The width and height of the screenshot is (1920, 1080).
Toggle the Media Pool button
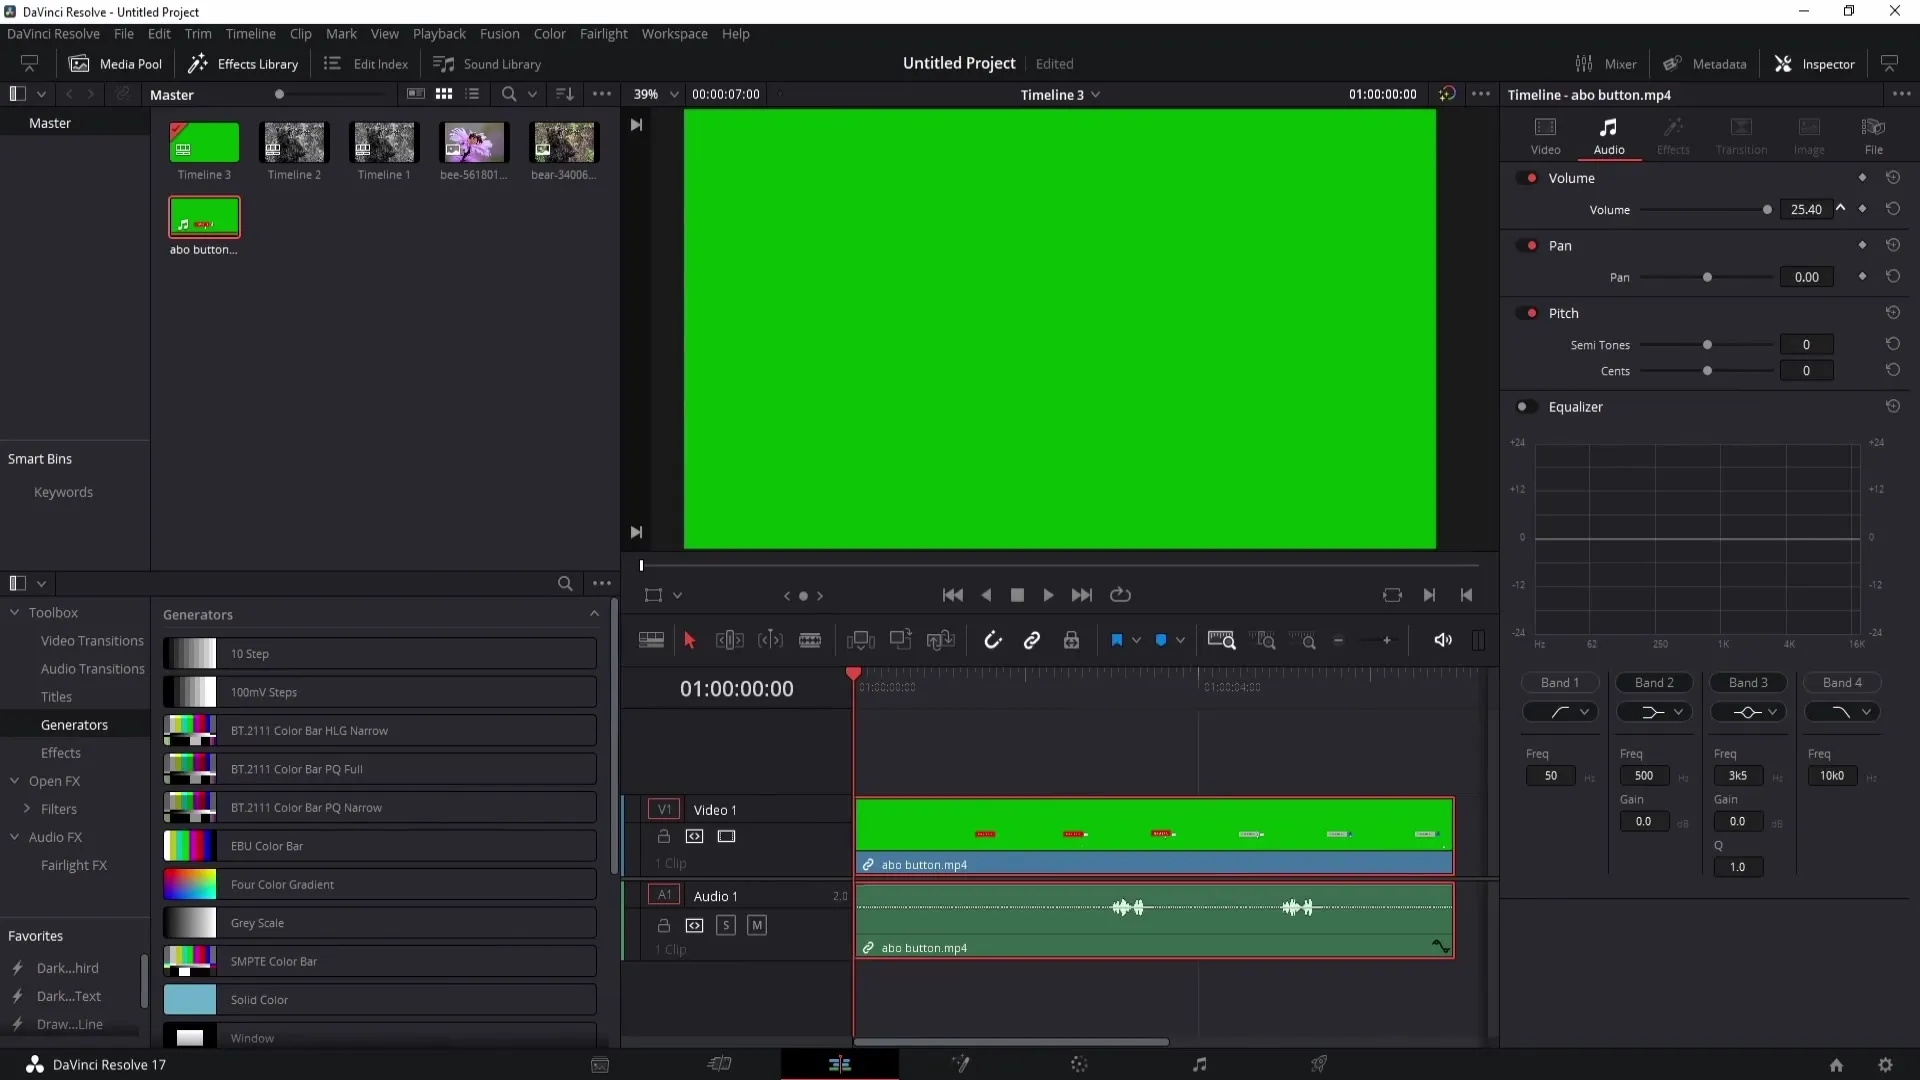[115, 64]
